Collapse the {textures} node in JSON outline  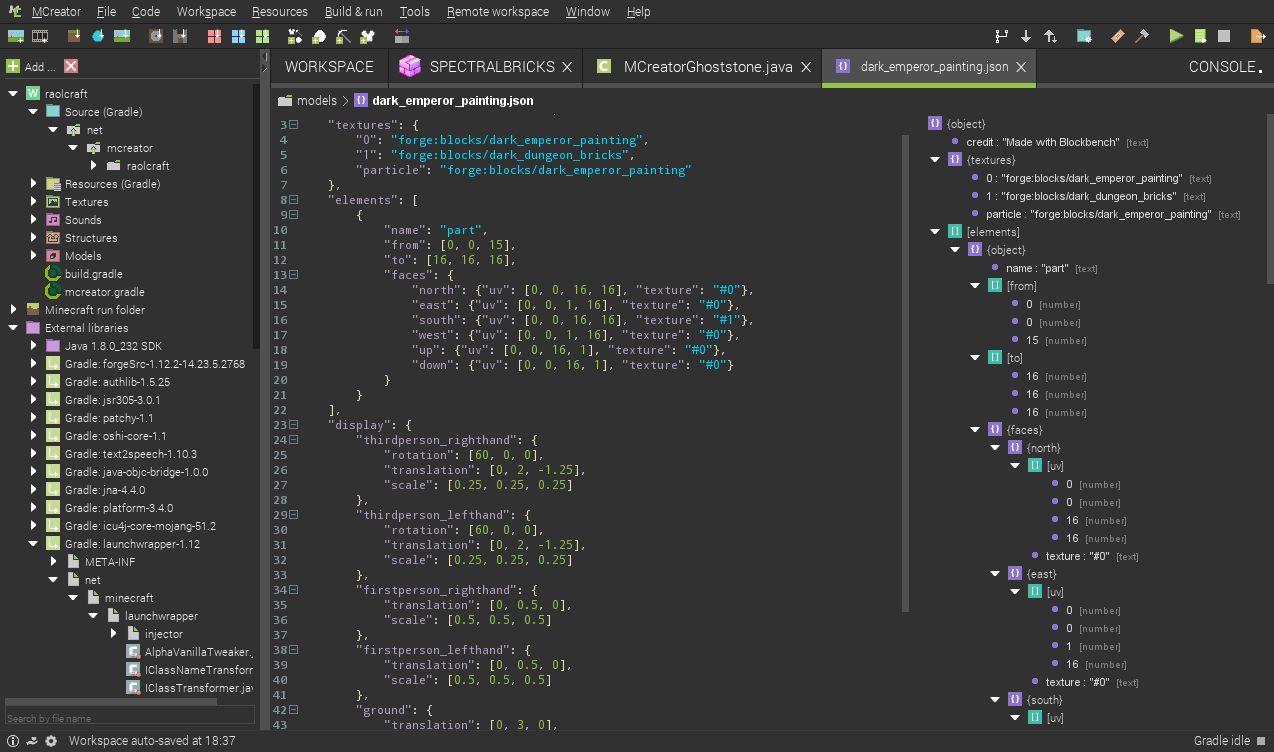[935, 160]
